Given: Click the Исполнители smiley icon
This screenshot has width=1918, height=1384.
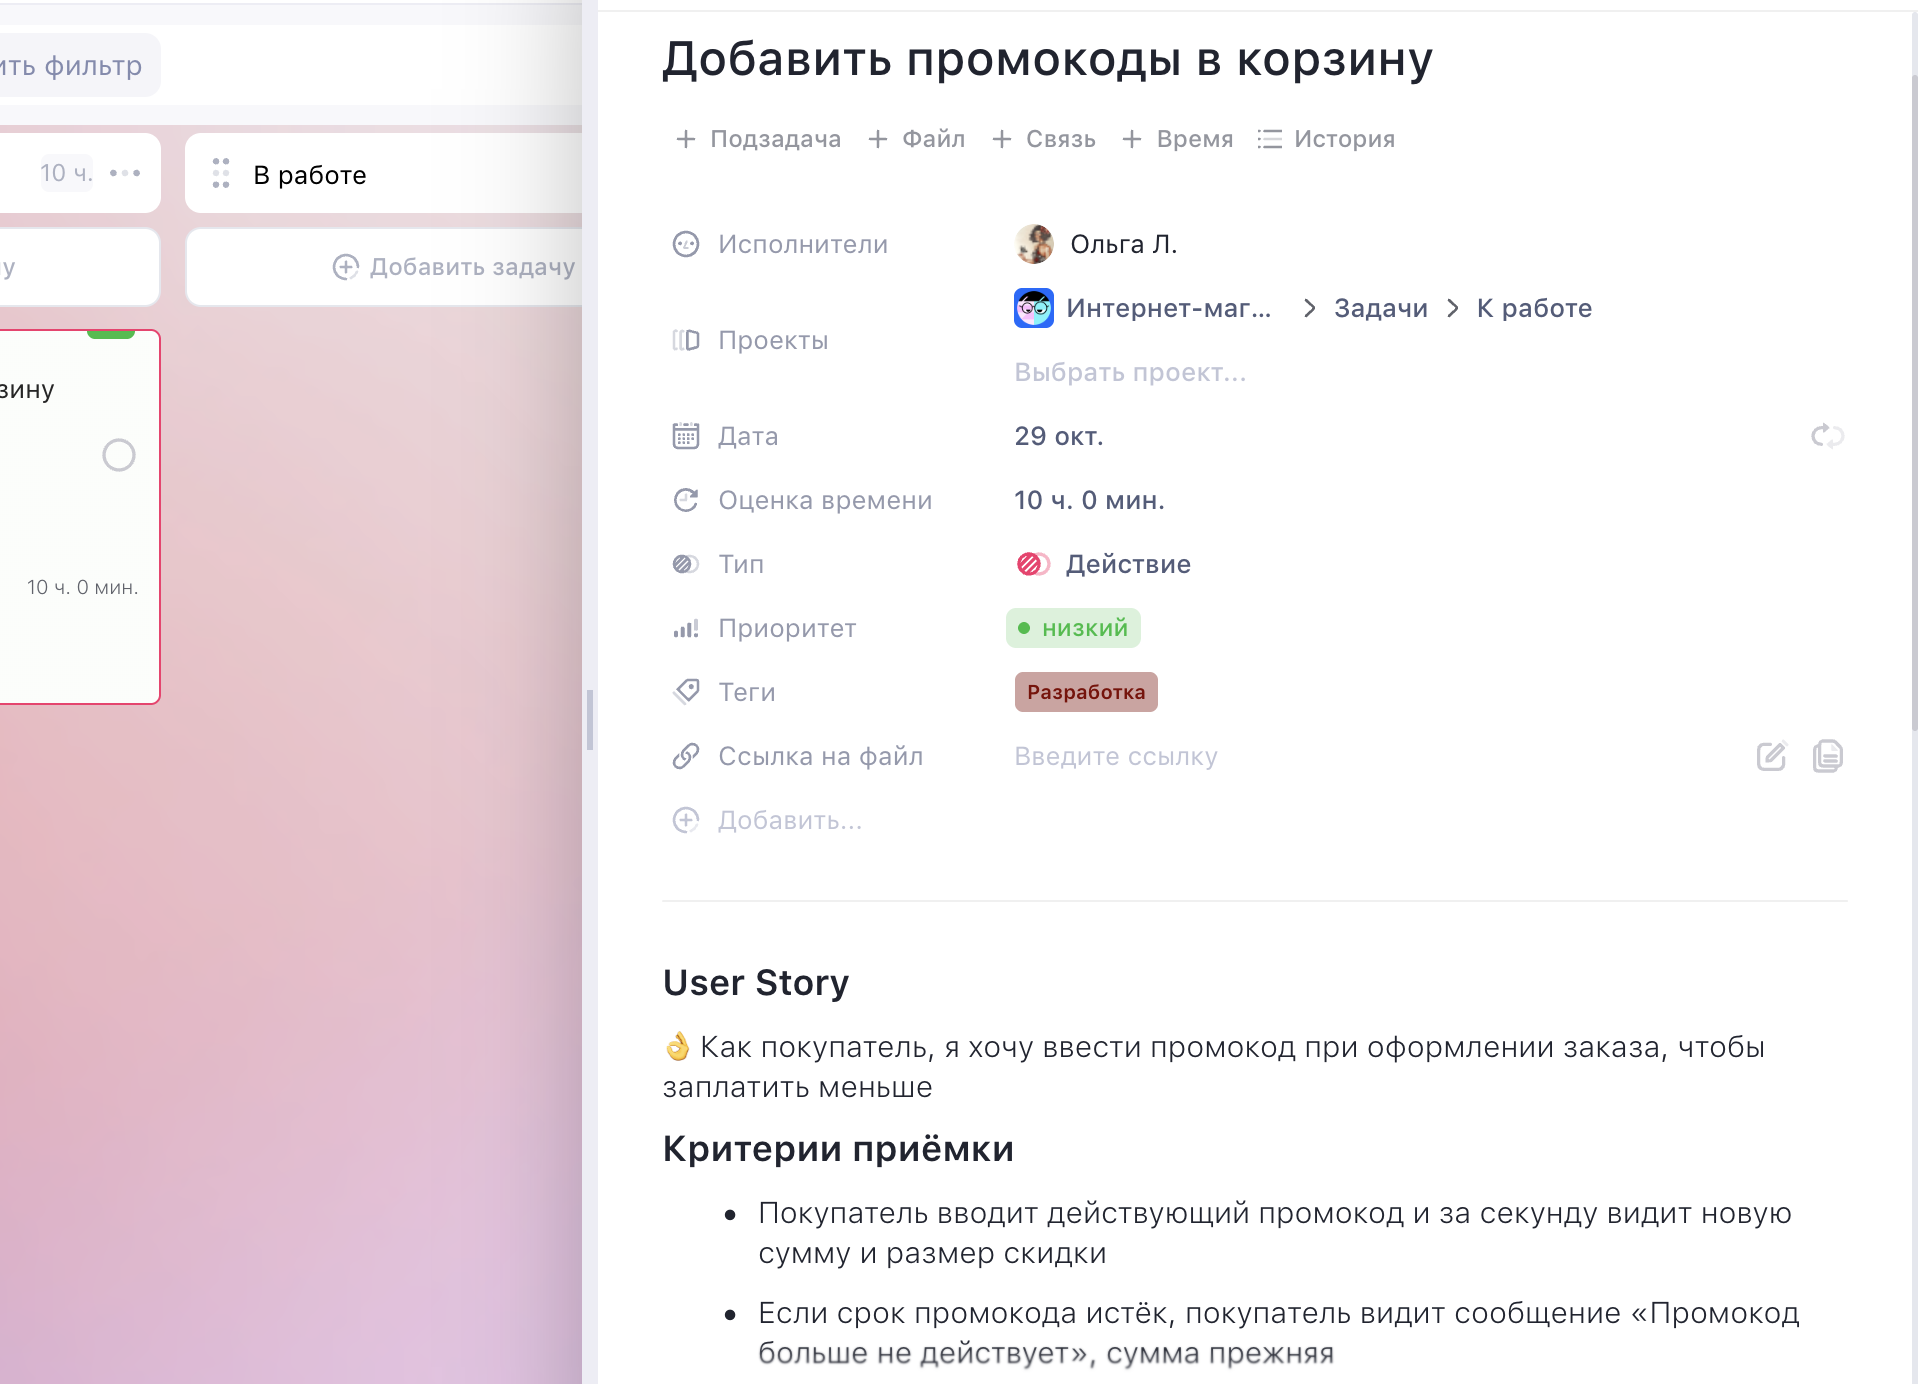Looking at the screenshot, I should tap(686, 244).
